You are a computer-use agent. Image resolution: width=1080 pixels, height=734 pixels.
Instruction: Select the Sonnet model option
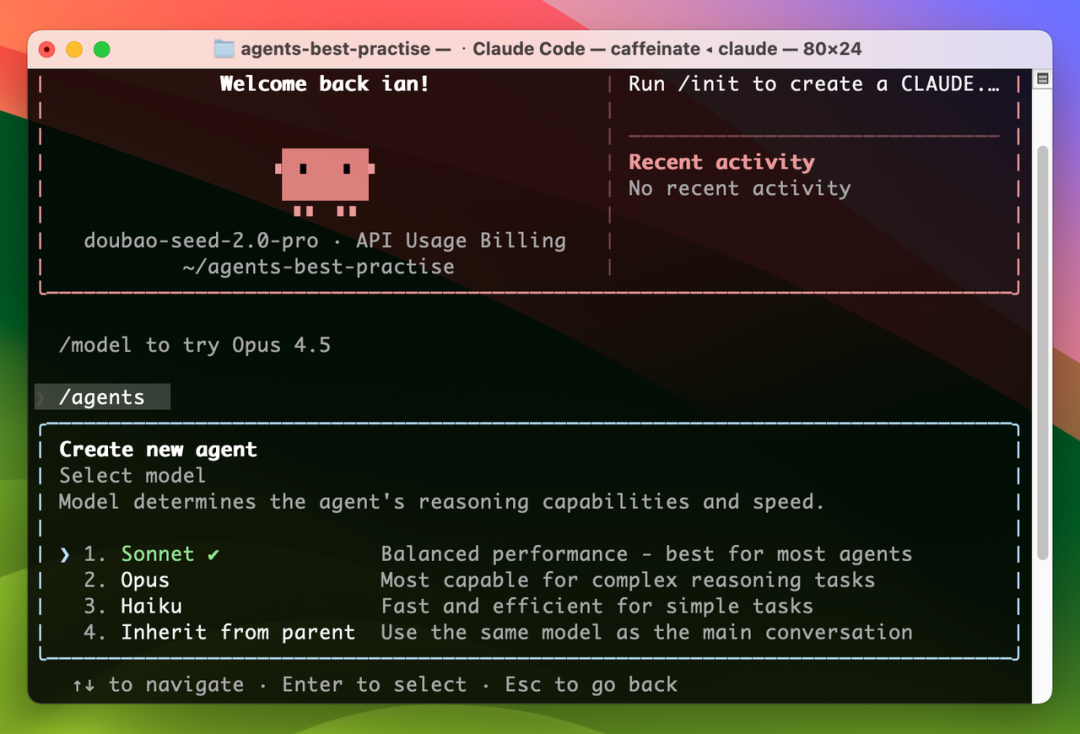pyautogui.click(x=158, y=554)
